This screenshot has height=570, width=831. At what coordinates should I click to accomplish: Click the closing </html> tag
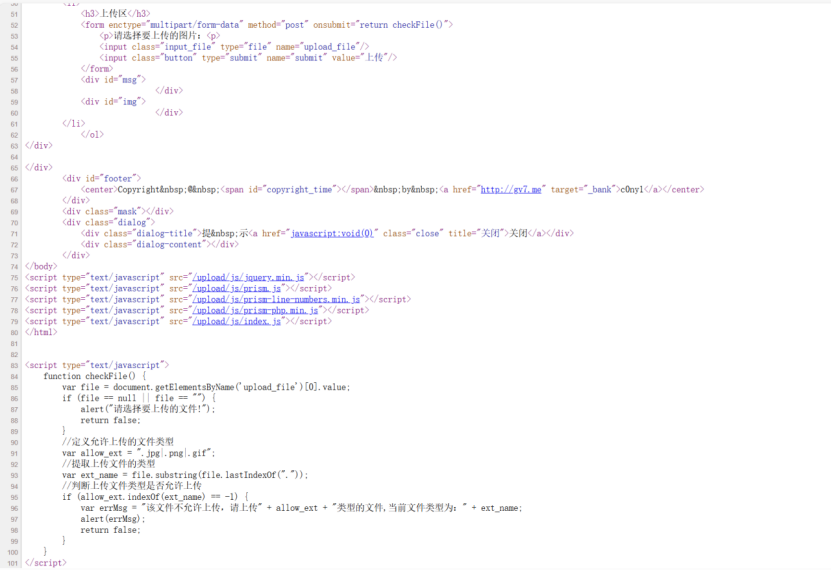click(x=41, y=333)
